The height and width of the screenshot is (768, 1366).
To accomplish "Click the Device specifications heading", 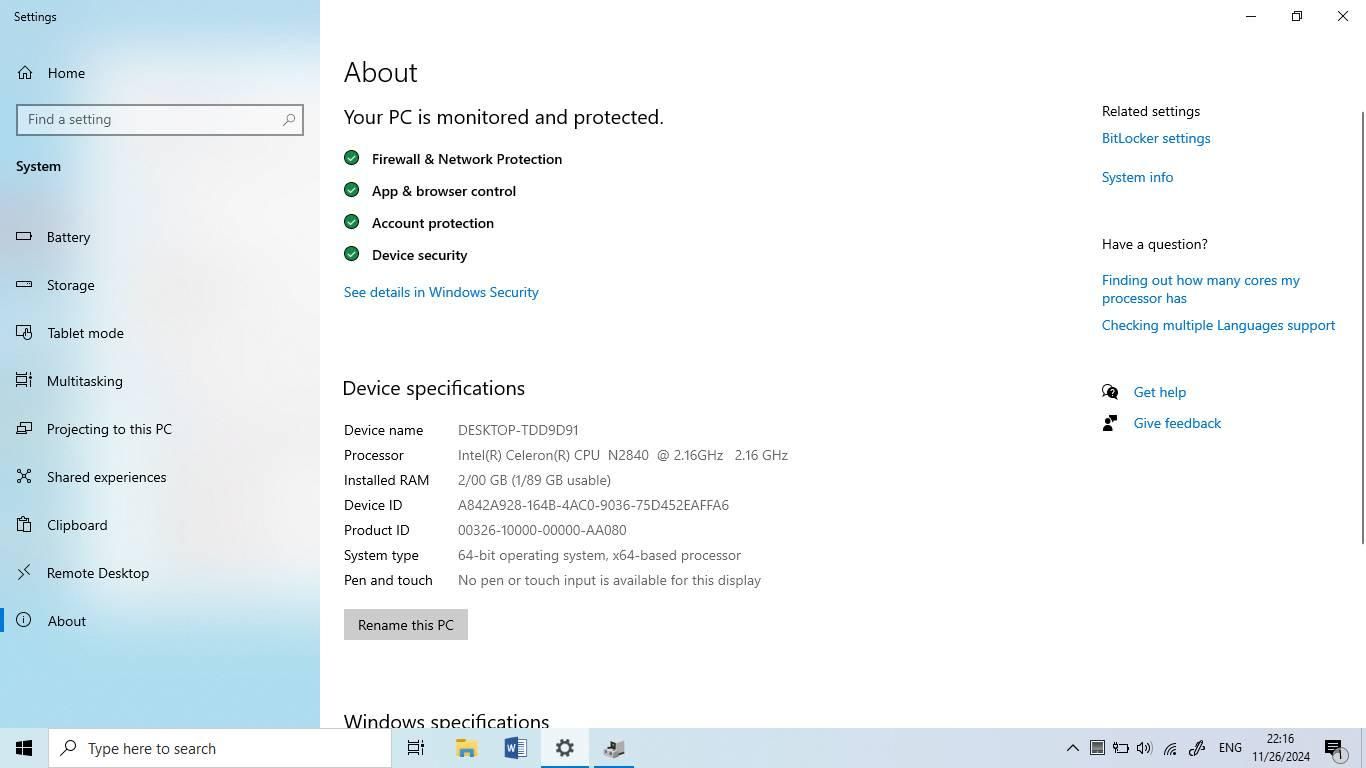I will (x=434, y=388).
